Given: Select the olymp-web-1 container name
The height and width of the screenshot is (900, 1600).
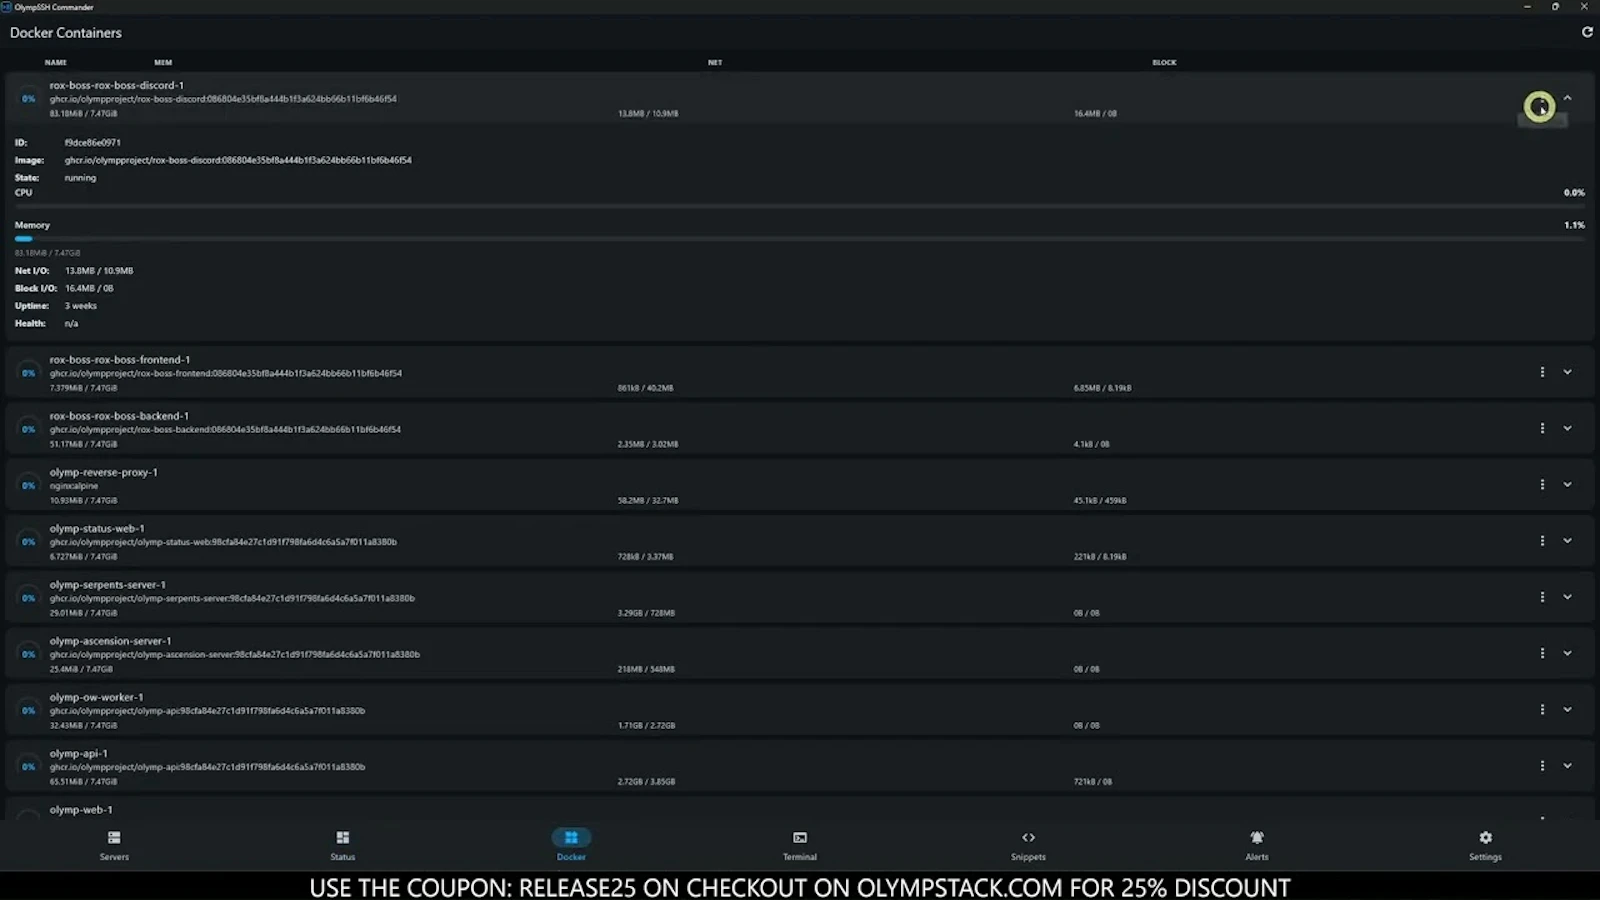Looking at the screenshot, I should 81,810.
